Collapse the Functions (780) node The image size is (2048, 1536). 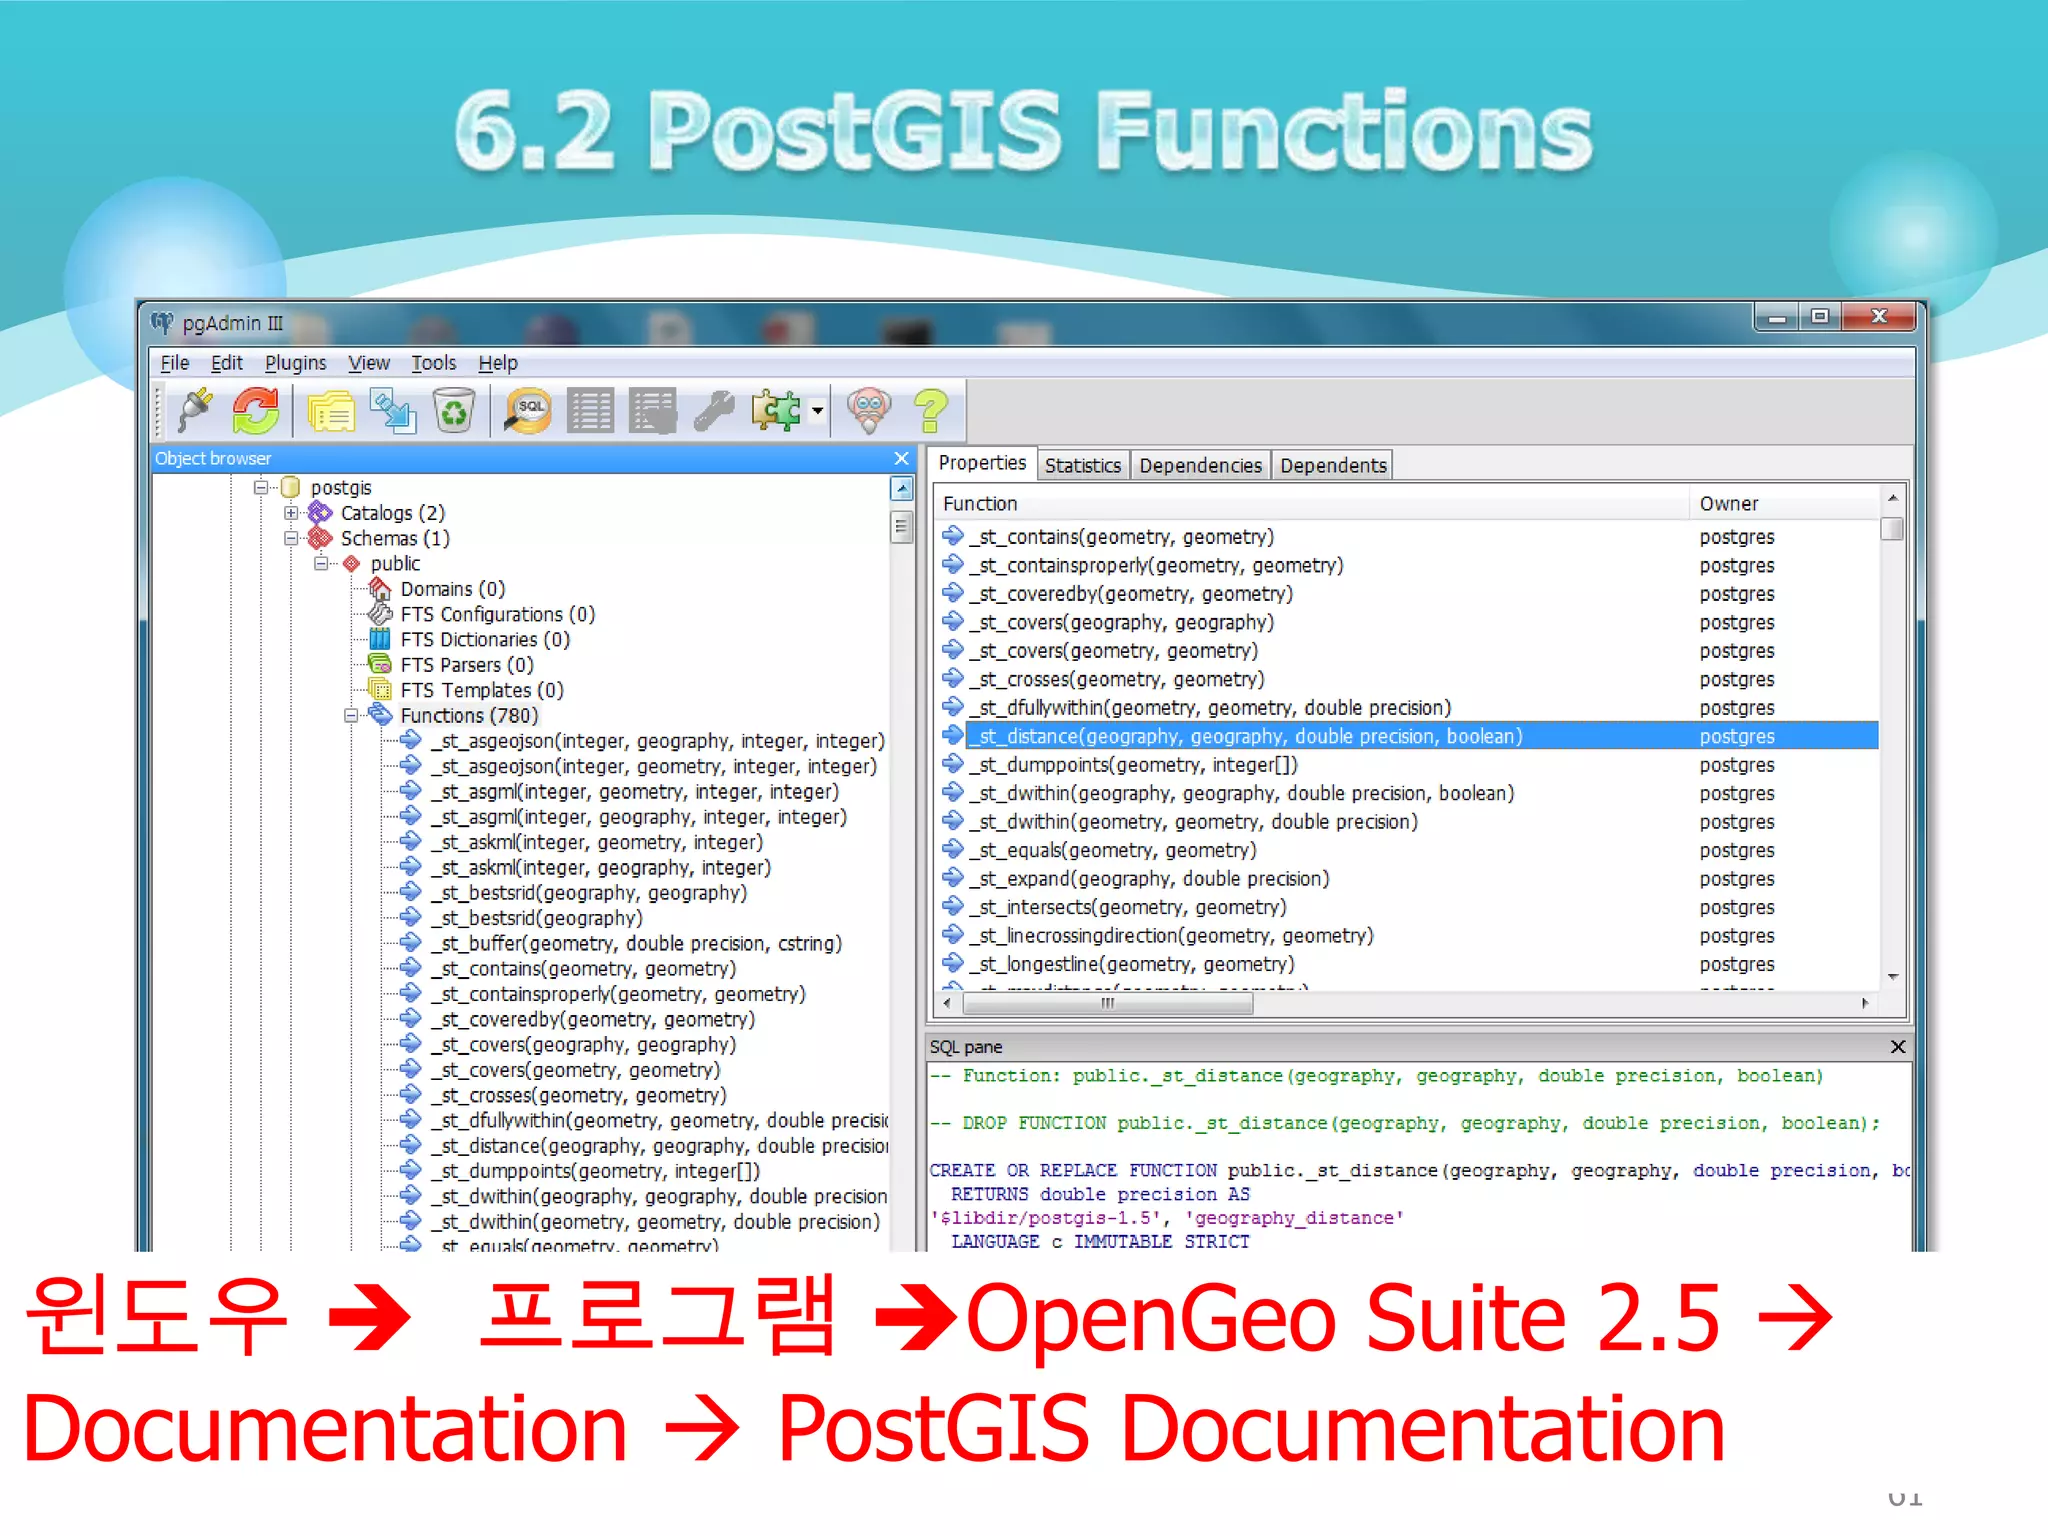[351, 715]
